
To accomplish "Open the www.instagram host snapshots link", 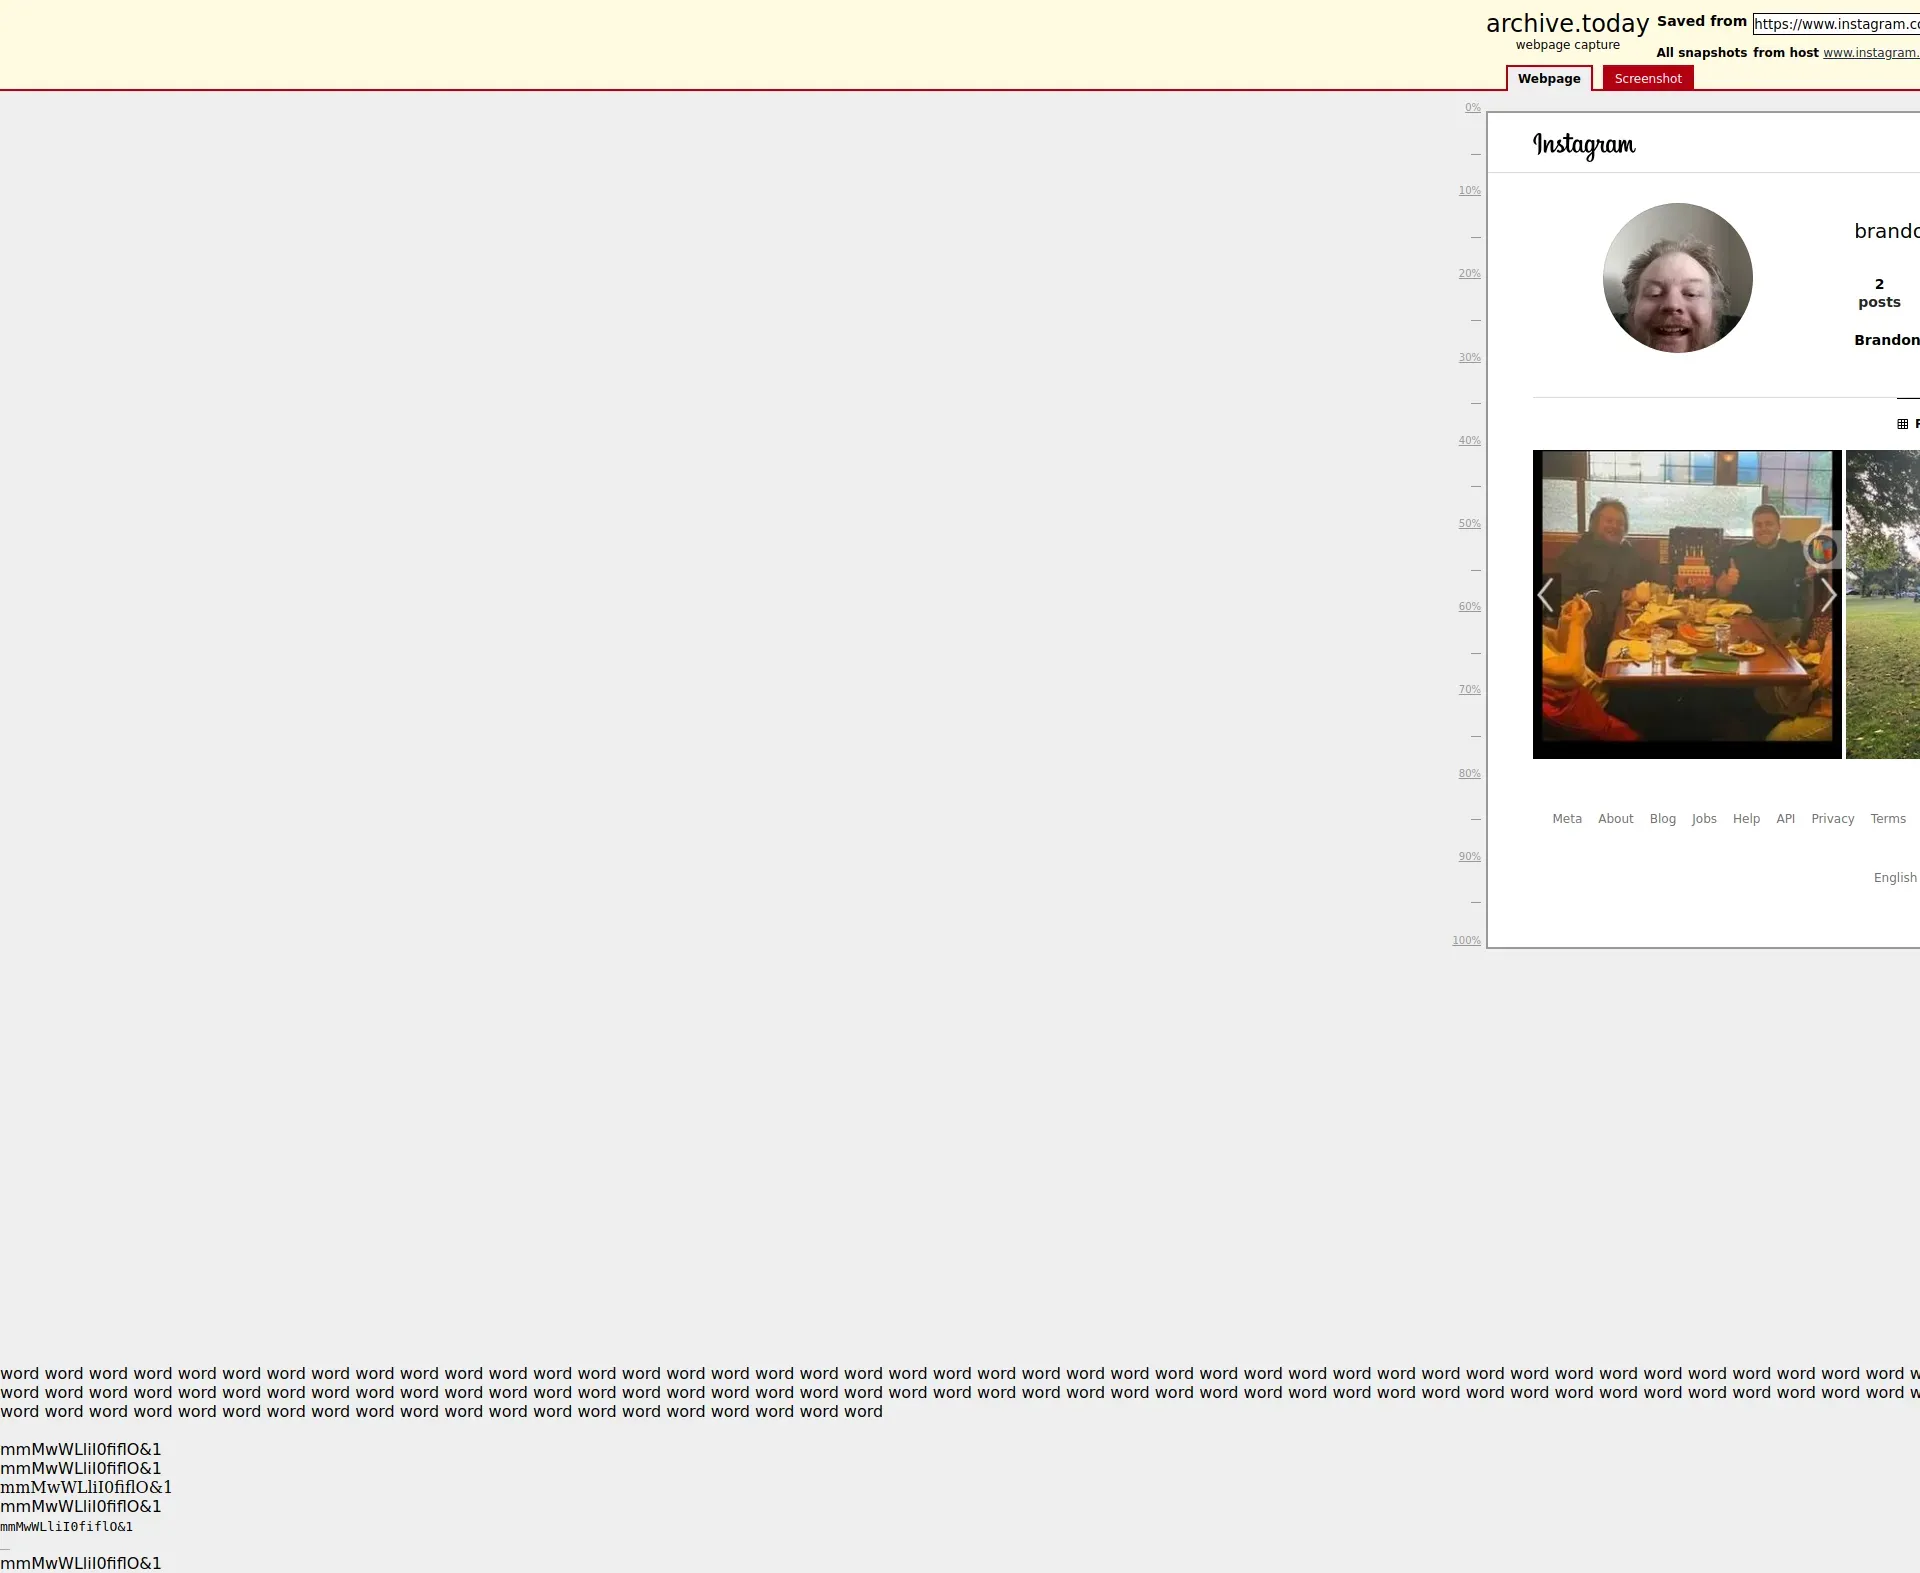I will pos(1871,53).
